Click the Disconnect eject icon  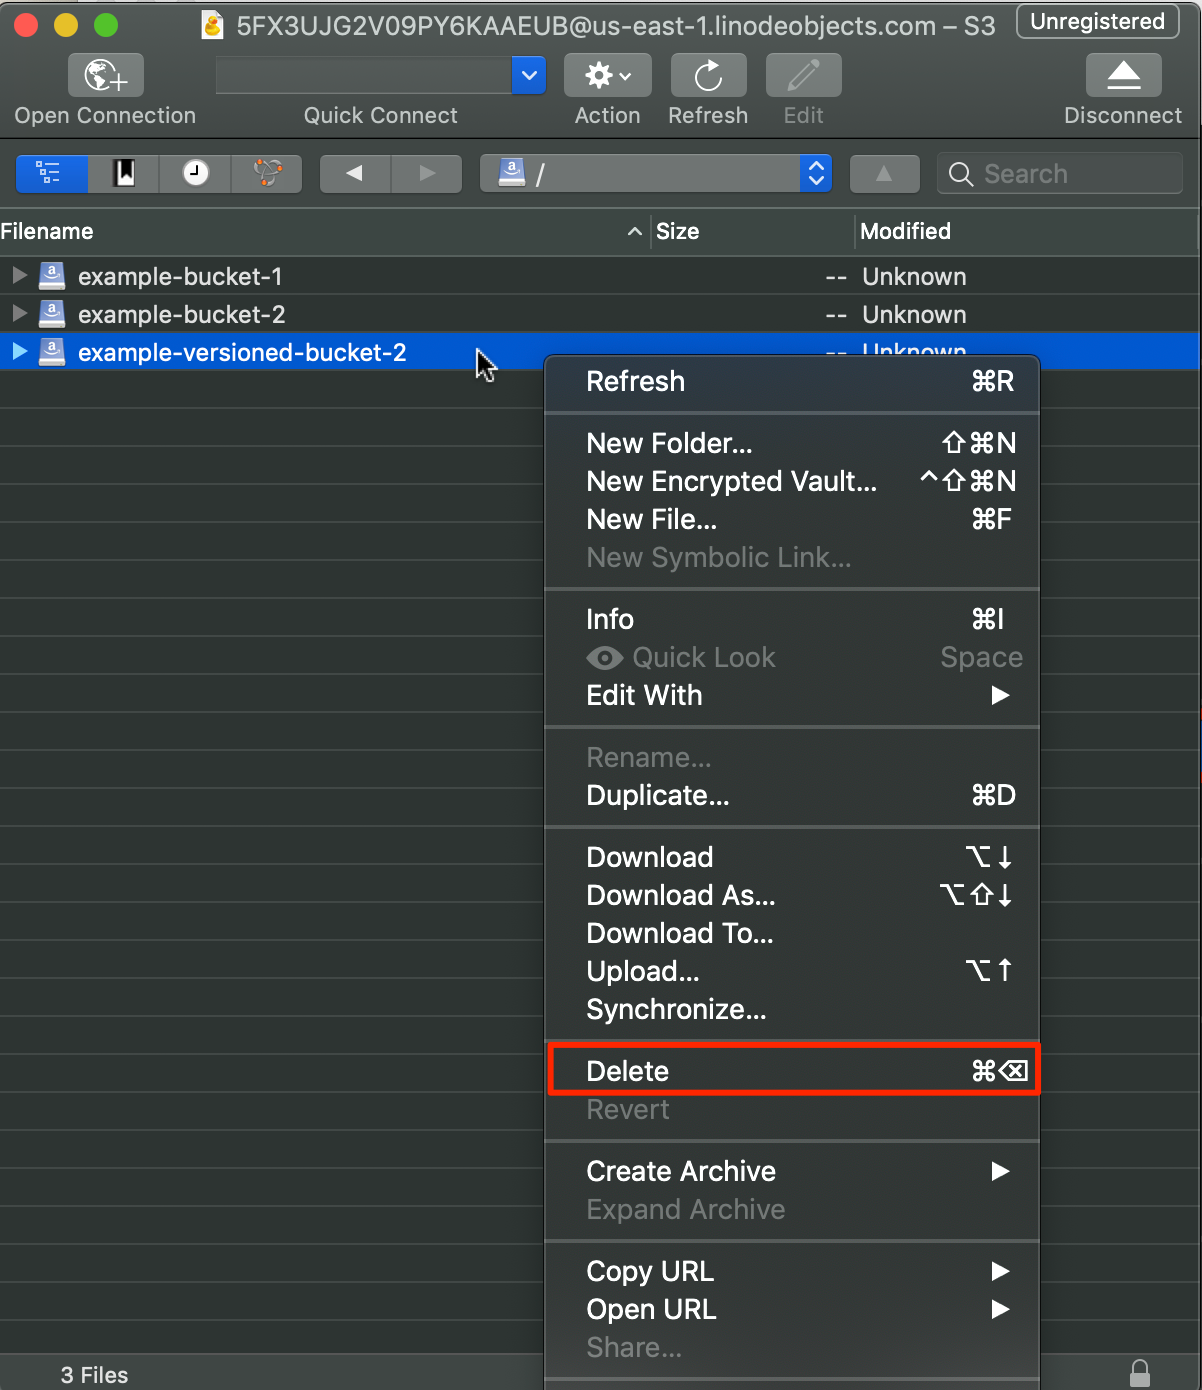pos(1123,76)
